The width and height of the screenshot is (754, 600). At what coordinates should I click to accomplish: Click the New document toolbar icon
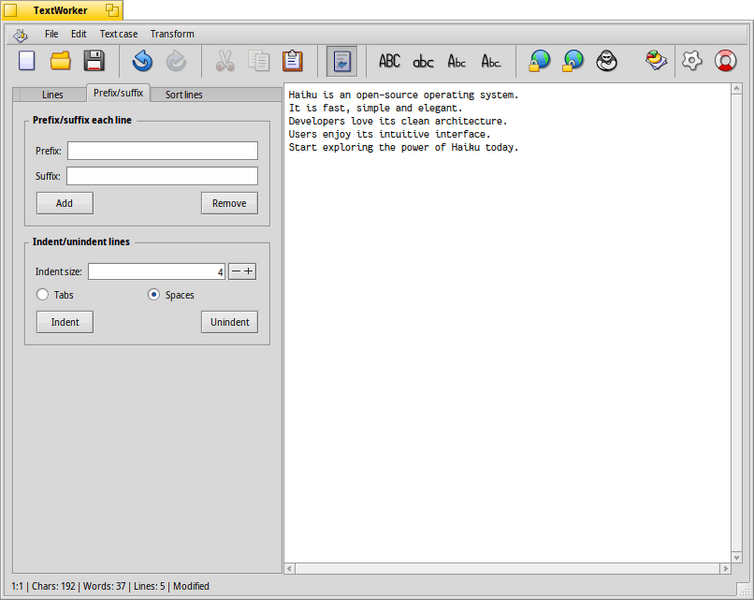[x=27, y=61]
